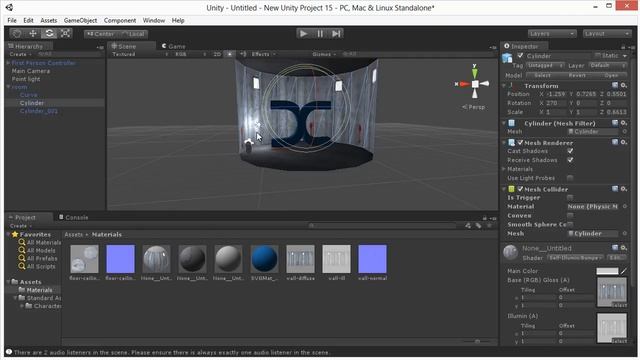Open the scene Effects dropdown

coord(264,54)
